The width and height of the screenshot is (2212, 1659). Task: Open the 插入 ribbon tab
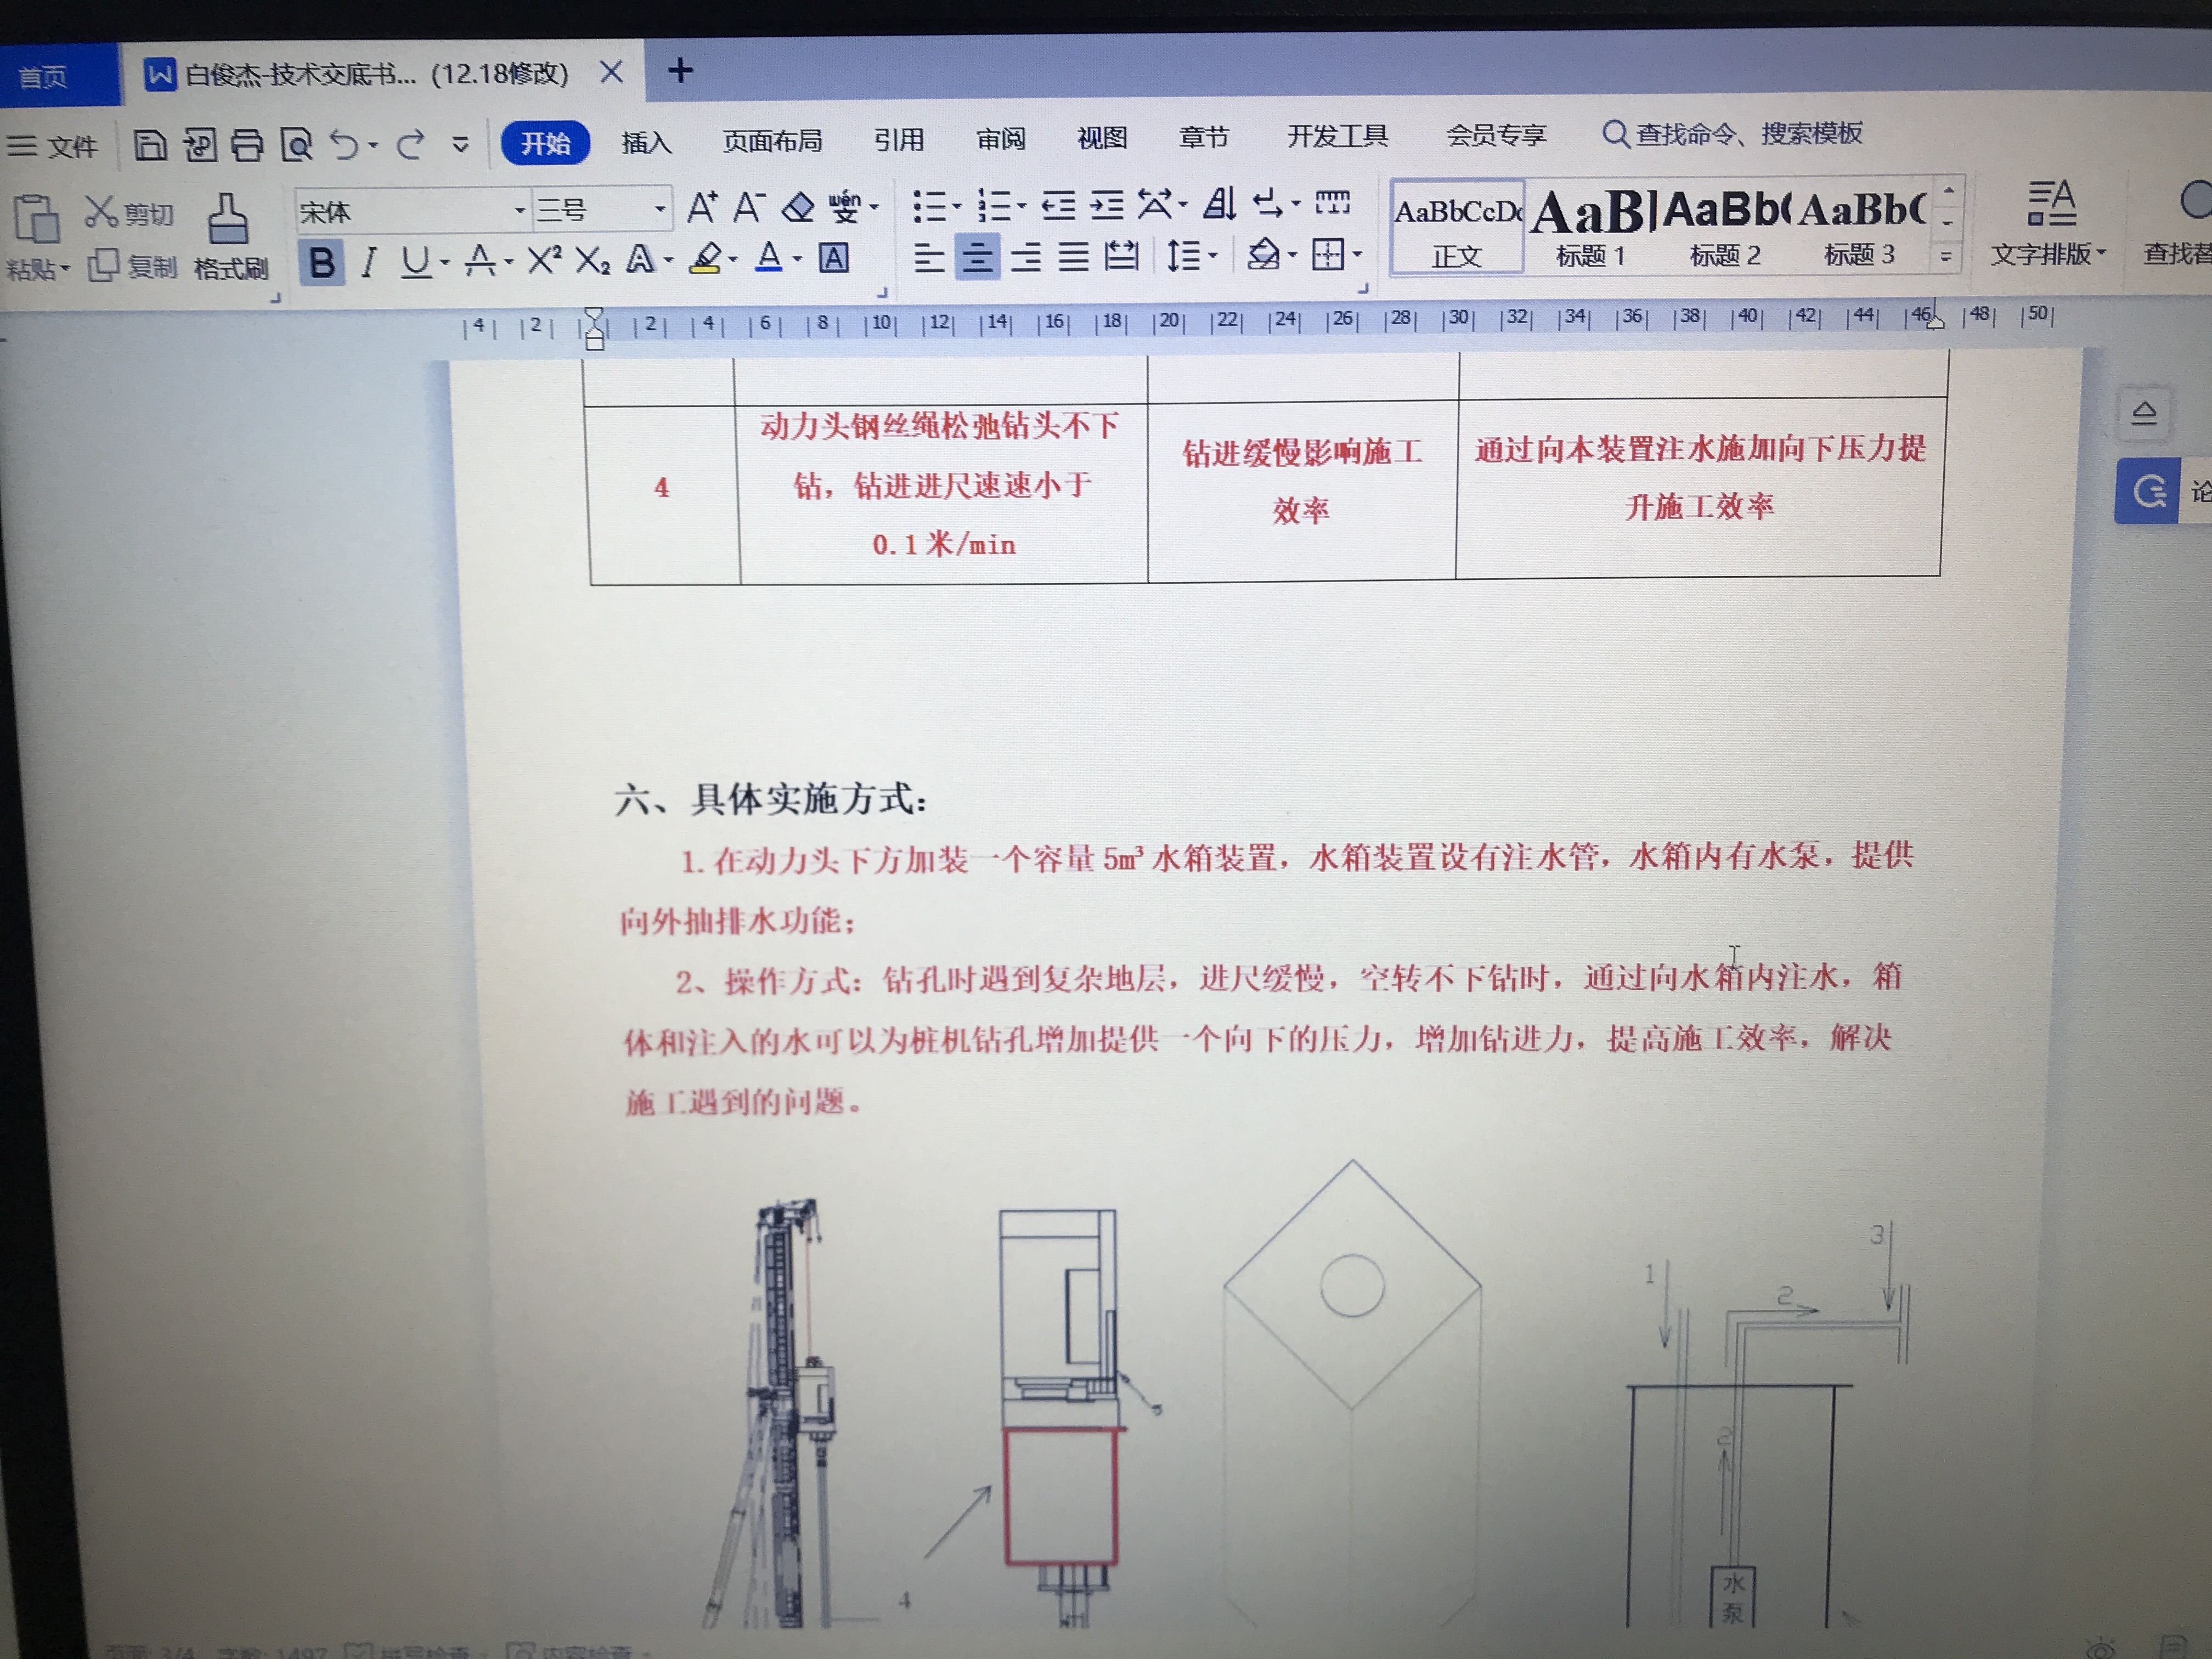click(x=646, y=142)
